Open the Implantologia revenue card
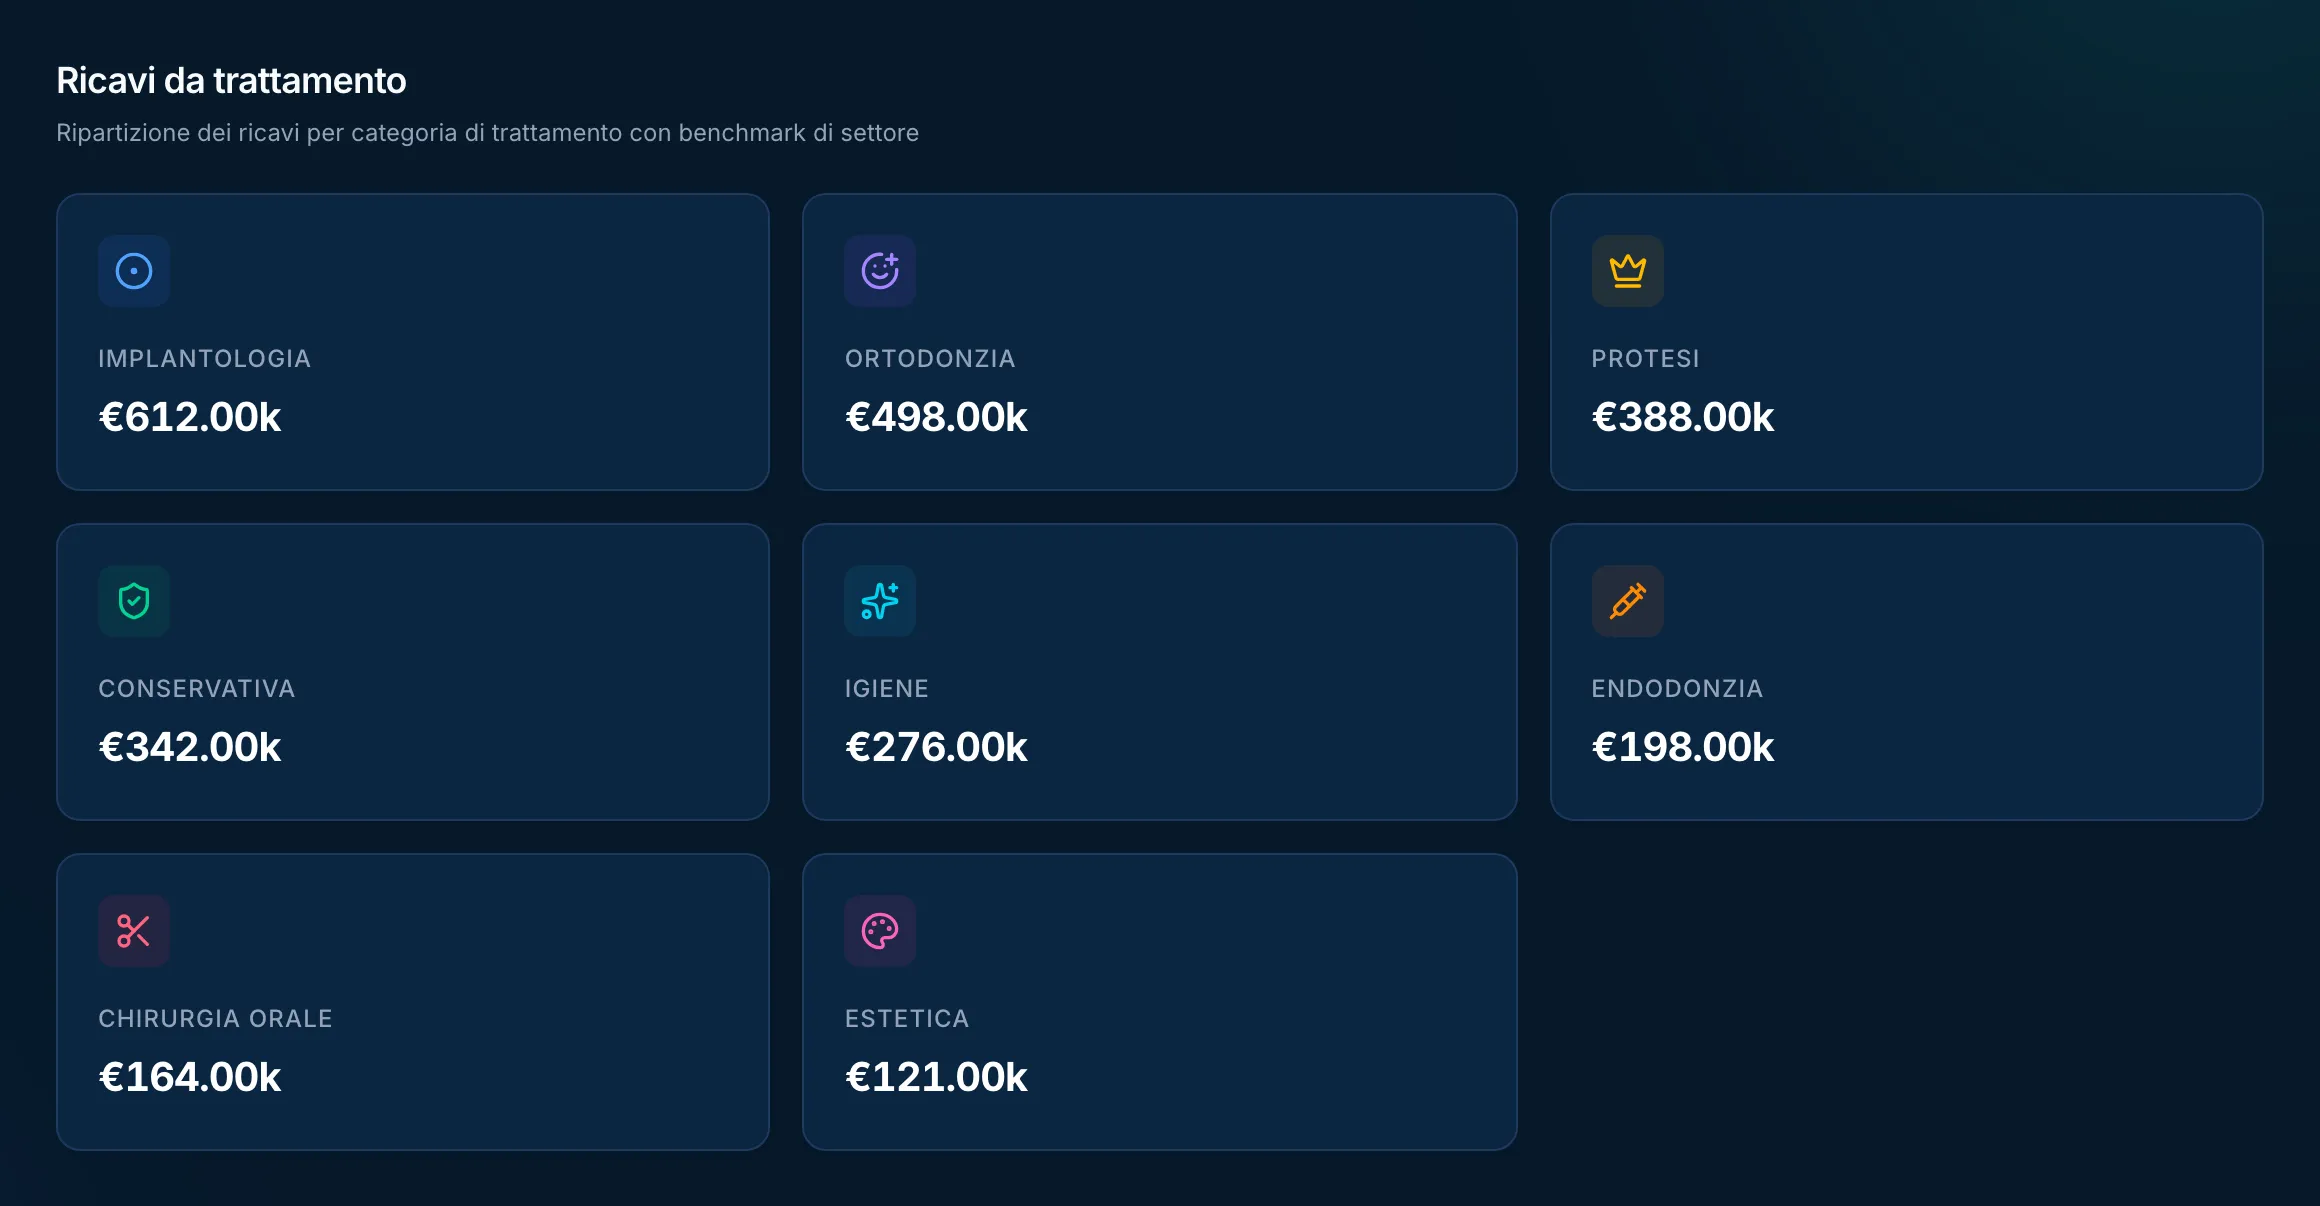Screen dimensions: 2320x1206 pos(413,342)
